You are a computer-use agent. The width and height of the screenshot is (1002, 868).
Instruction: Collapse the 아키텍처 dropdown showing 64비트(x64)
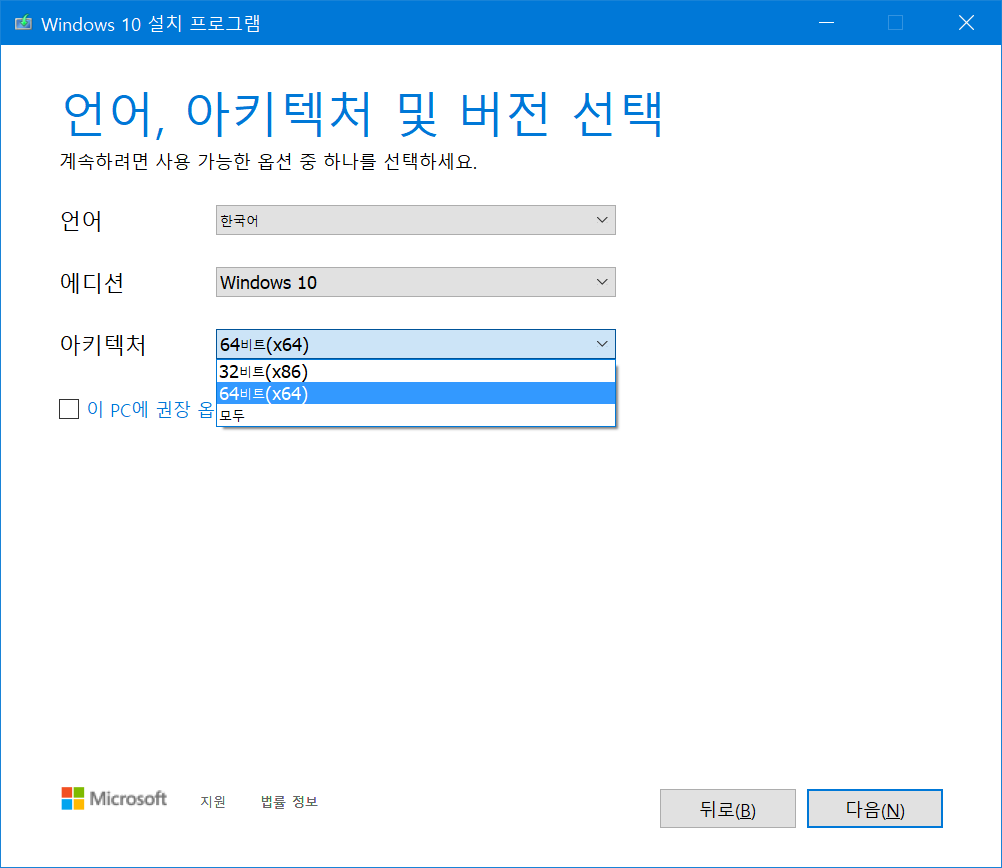coord(415,344)
